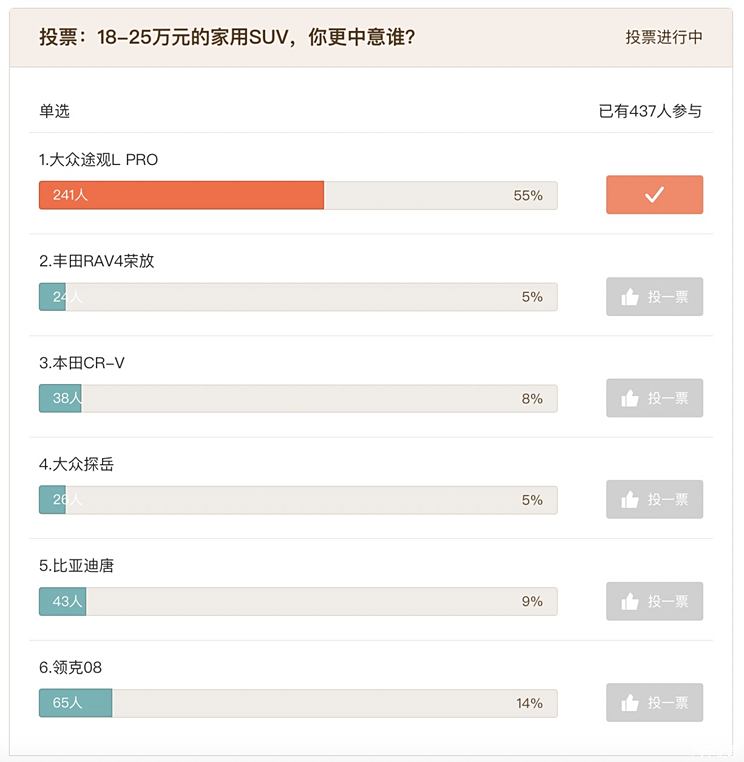Click the 丰田RAV4荣放 result bar
Image resolution: width=744 pixels, height=762 pixels.
[298, 297]
